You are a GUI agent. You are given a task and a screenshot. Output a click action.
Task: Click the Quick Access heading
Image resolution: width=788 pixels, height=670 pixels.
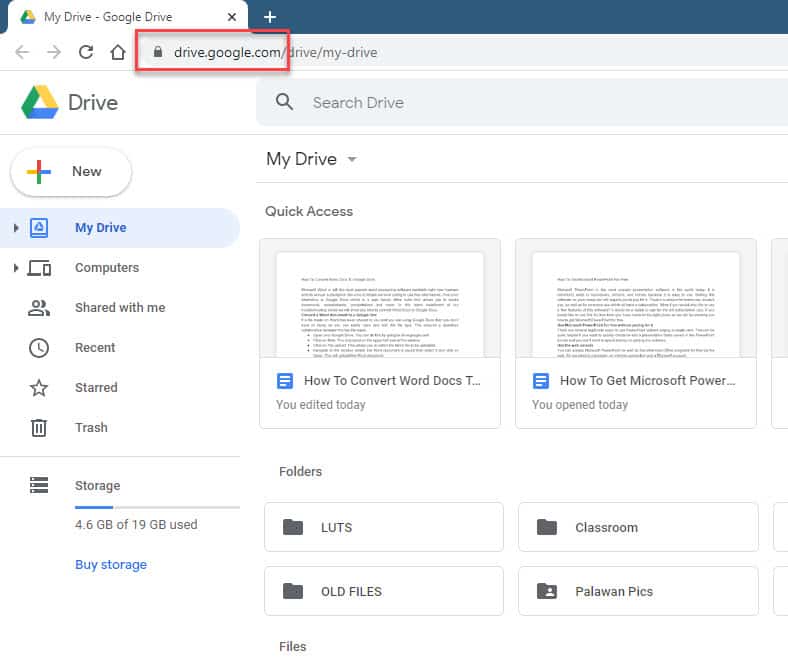[x=309, y=211]
